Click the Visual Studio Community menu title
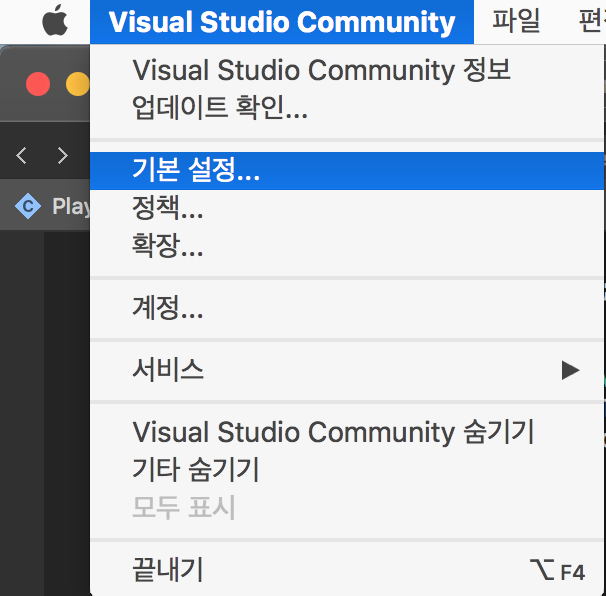The image size is (606, 596). tap(282, 22)
